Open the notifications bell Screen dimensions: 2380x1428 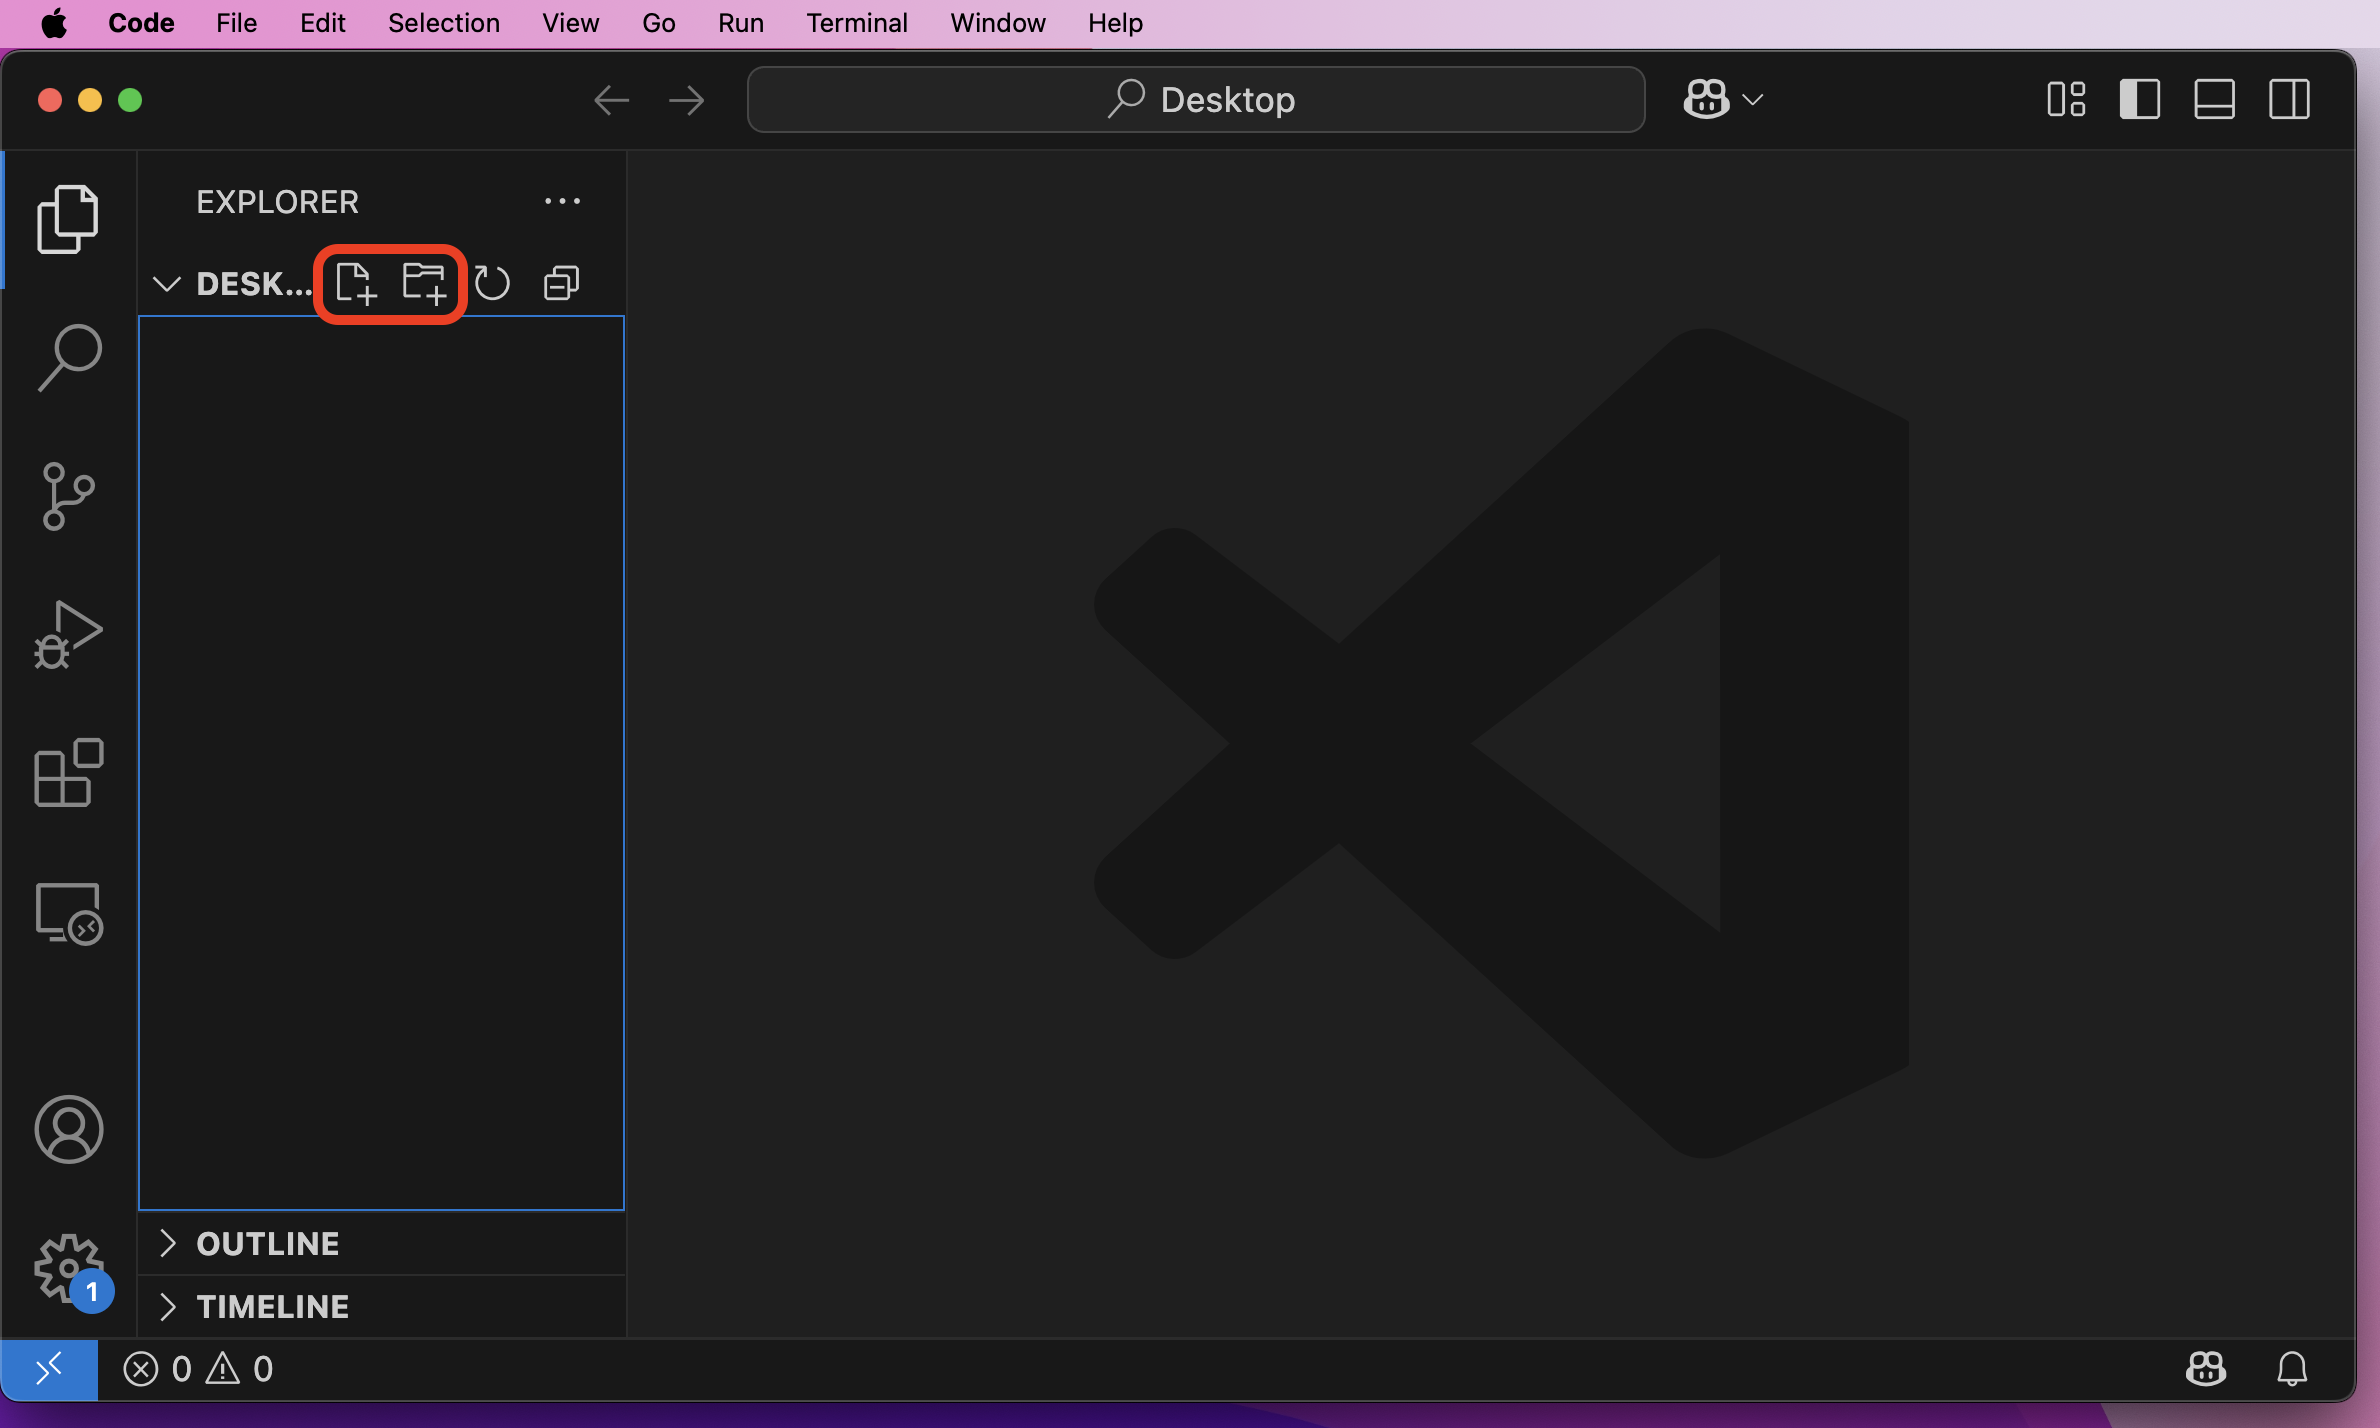tap(2292, 1369)
